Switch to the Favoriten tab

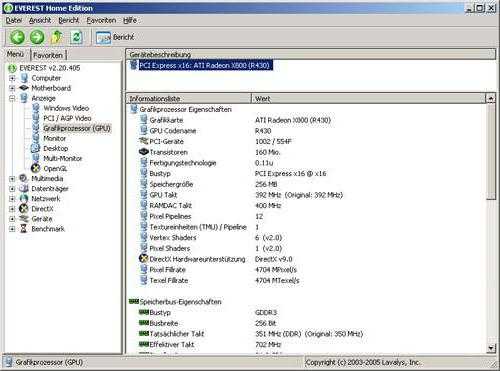pyautogui.click(x=48, y=55)
